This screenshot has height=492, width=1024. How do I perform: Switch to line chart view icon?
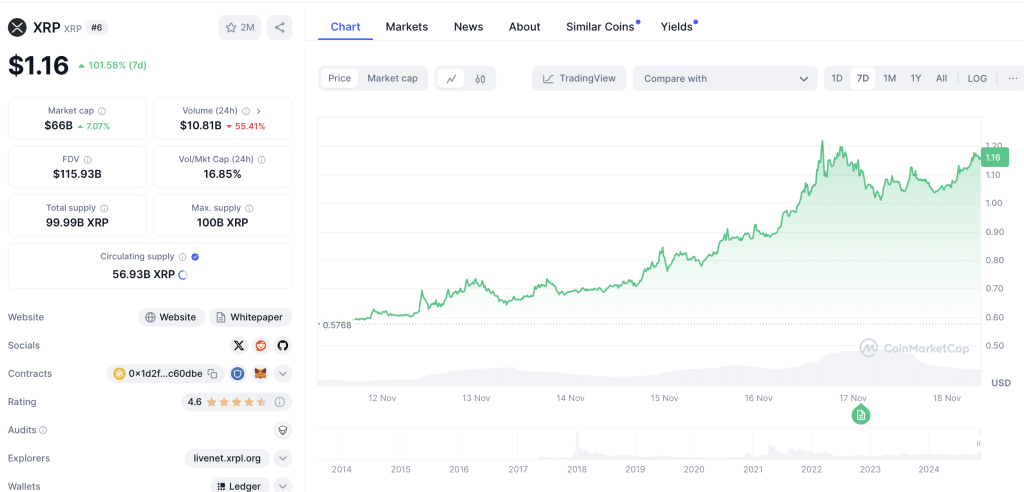pos(451,78)
